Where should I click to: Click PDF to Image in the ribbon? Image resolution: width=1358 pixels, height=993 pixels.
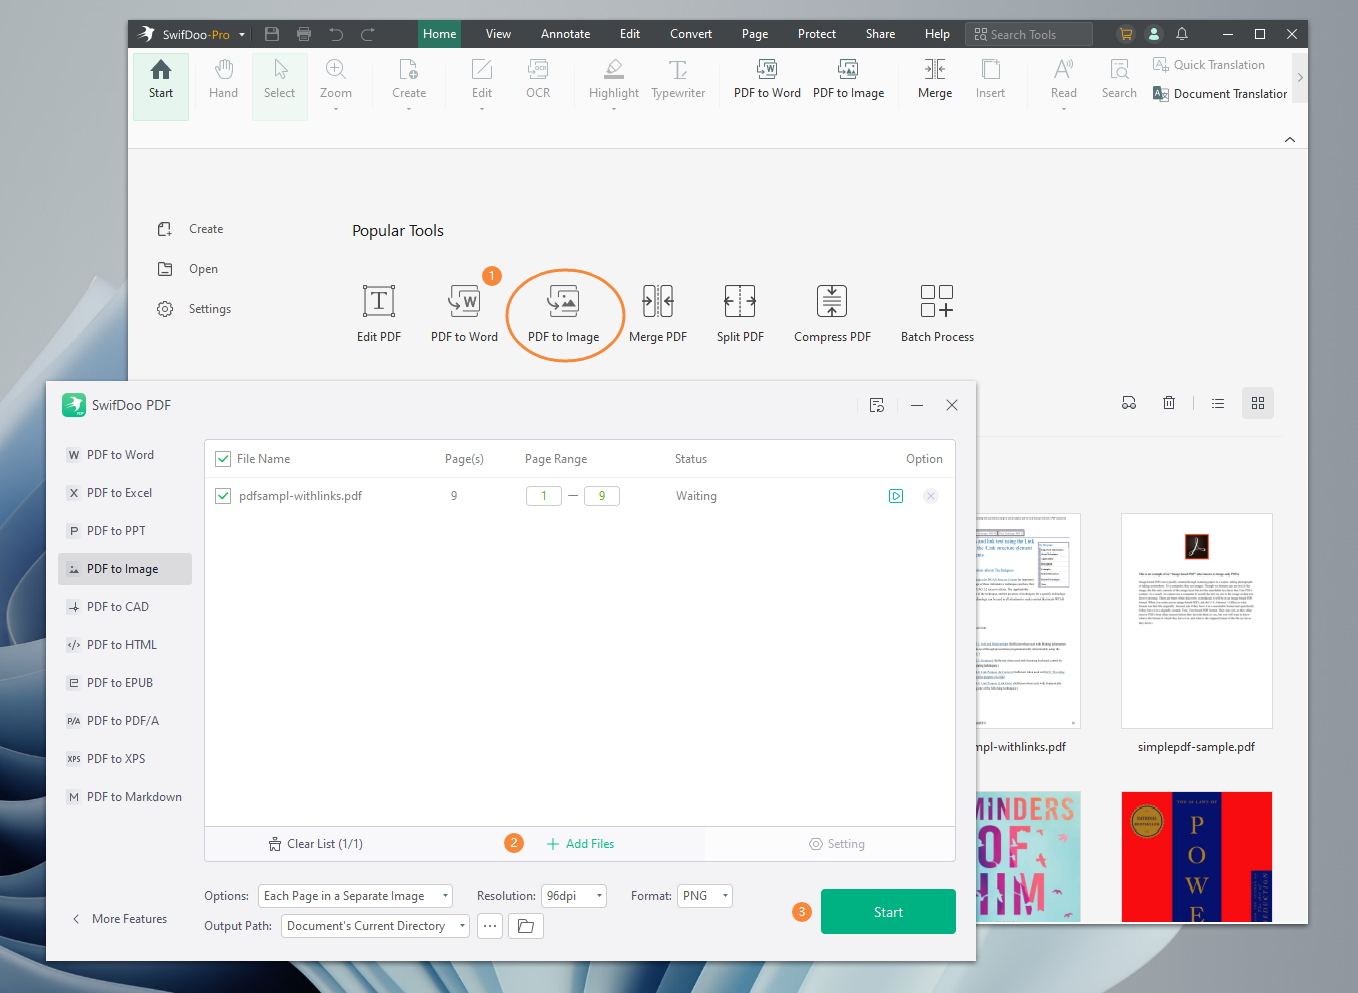click(848, 80)
